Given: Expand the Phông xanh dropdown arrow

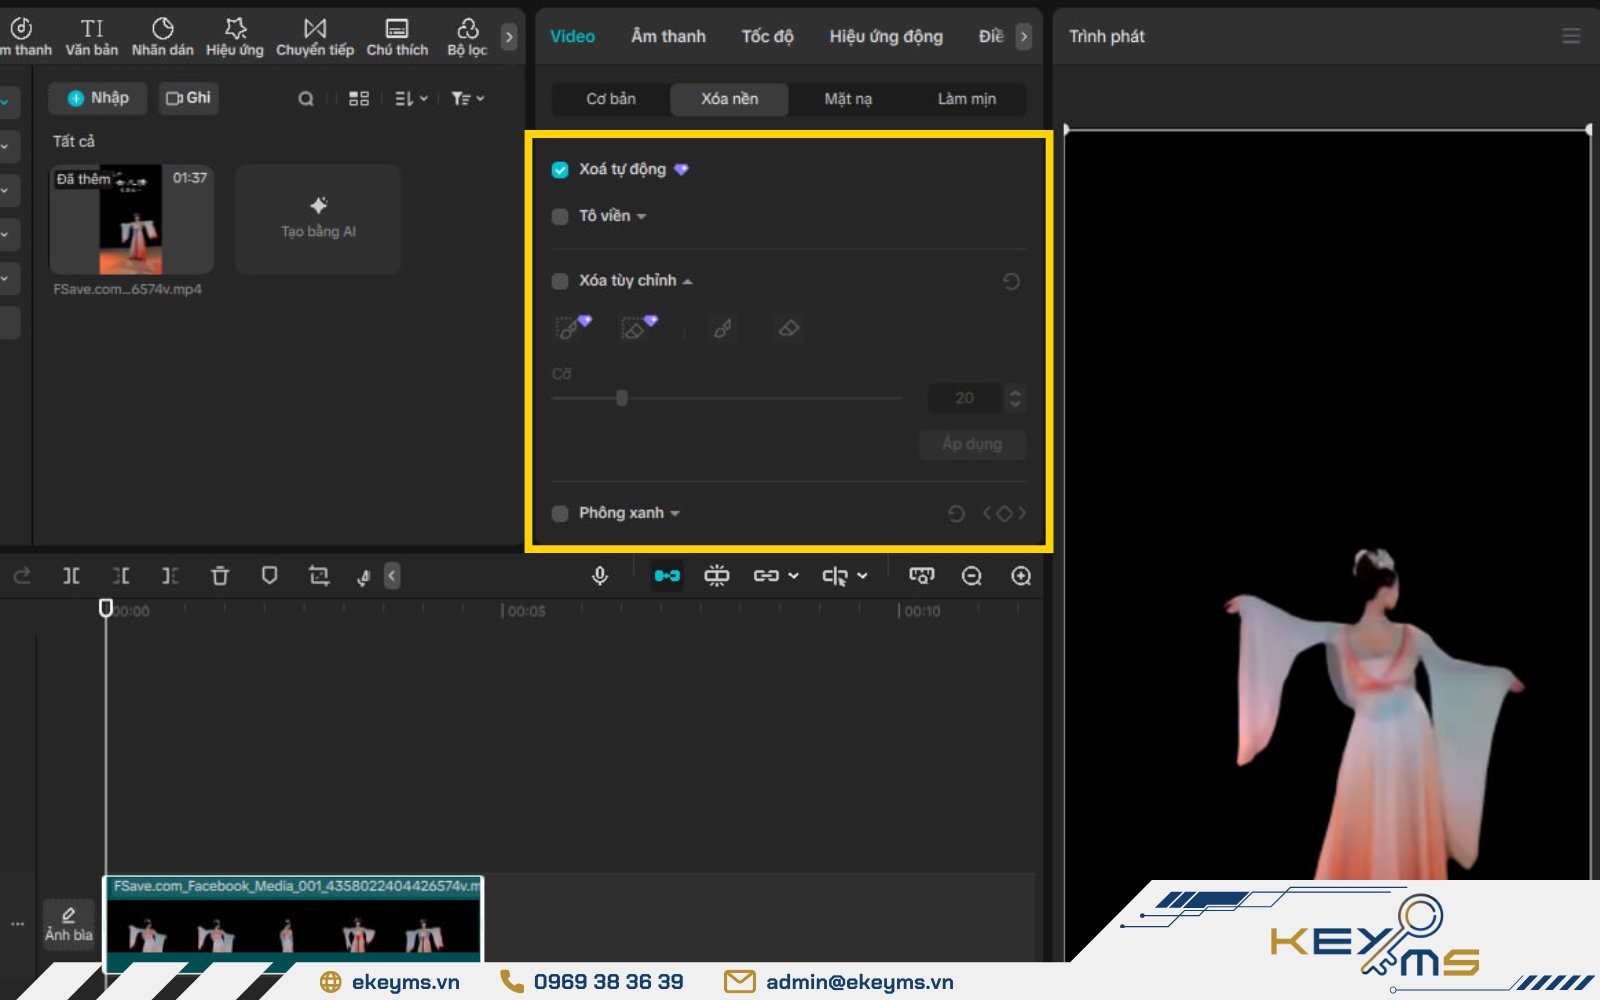Looking at the screenshot, I should 676,514.
